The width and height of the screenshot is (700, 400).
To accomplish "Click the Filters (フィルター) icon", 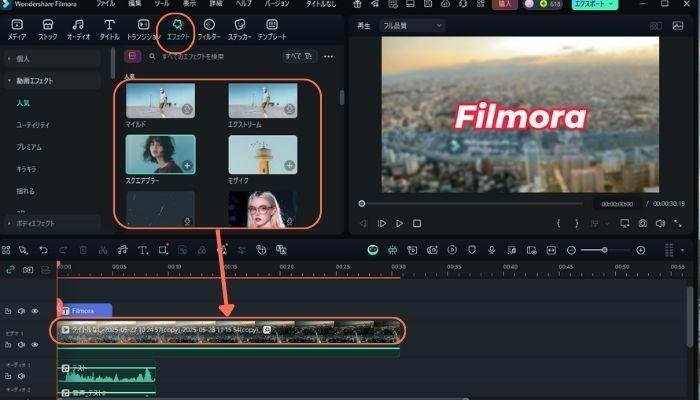I will [209, 27].
